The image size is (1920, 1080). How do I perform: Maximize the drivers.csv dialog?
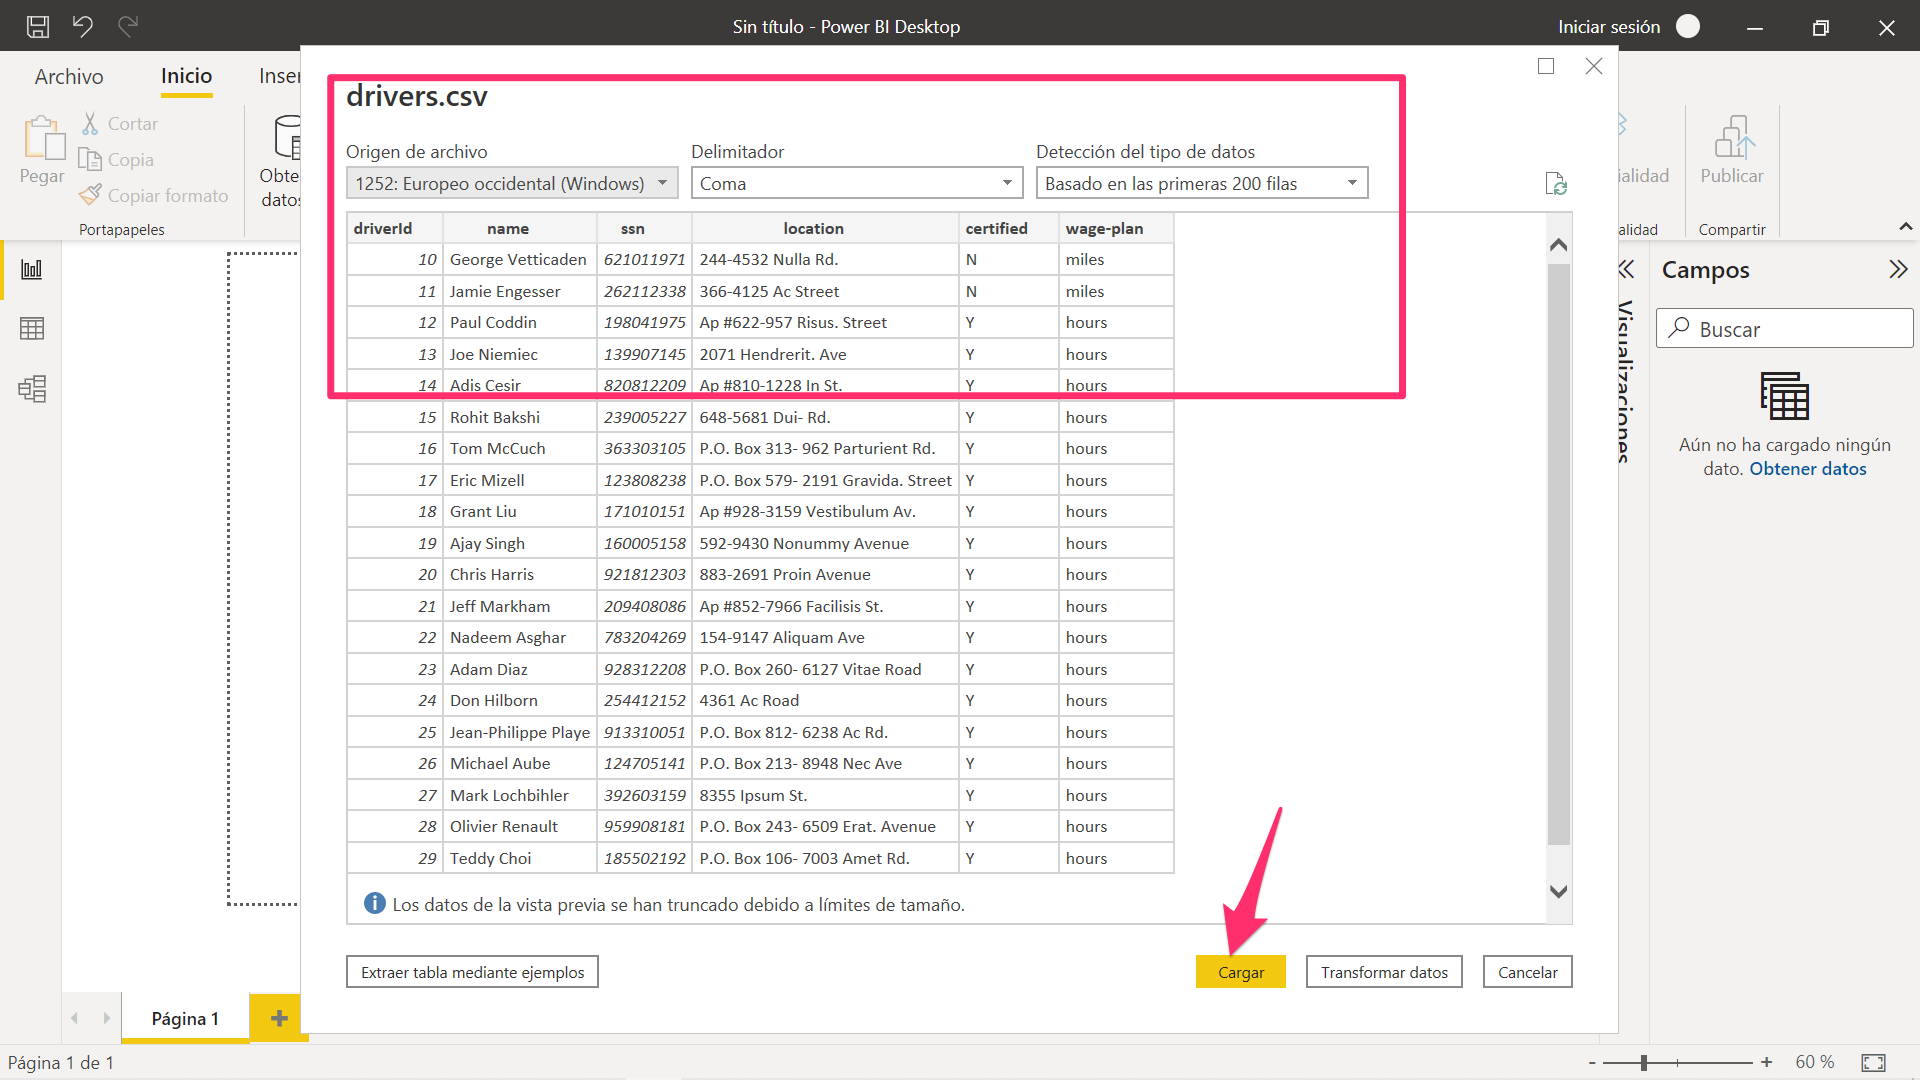point(1546,66)
